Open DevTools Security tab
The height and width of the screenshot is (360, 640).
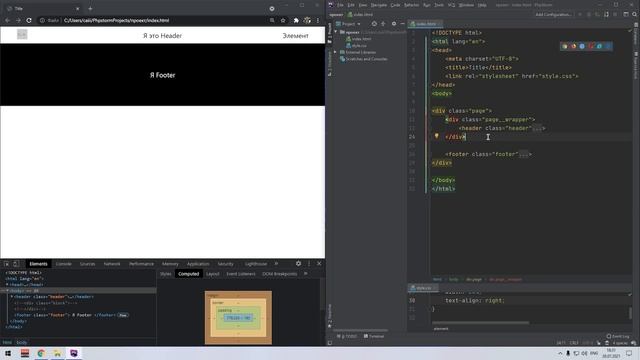[225, 264]
